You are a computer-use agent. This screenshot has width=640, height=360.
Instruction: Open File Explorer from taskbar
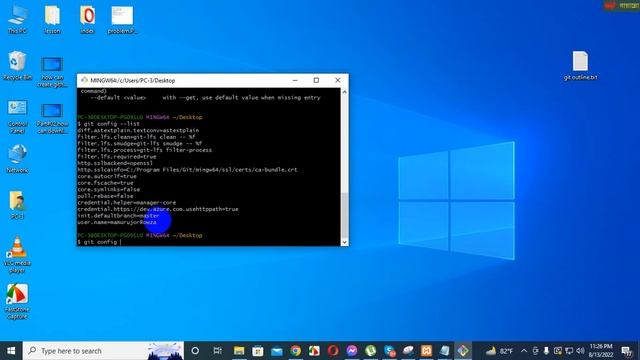239,351
